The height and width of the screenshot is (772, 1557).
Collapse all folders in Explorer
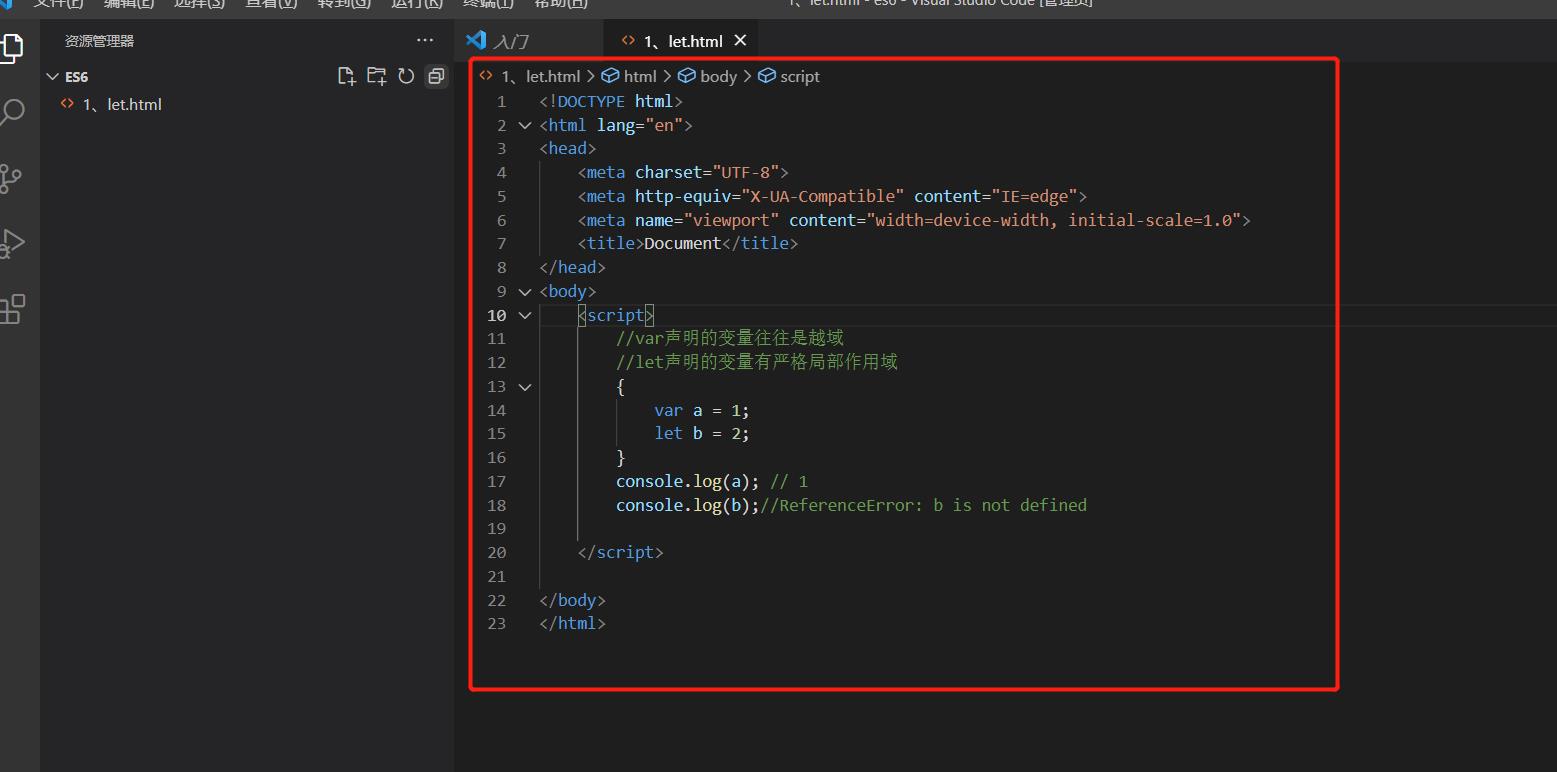(436, 76)
